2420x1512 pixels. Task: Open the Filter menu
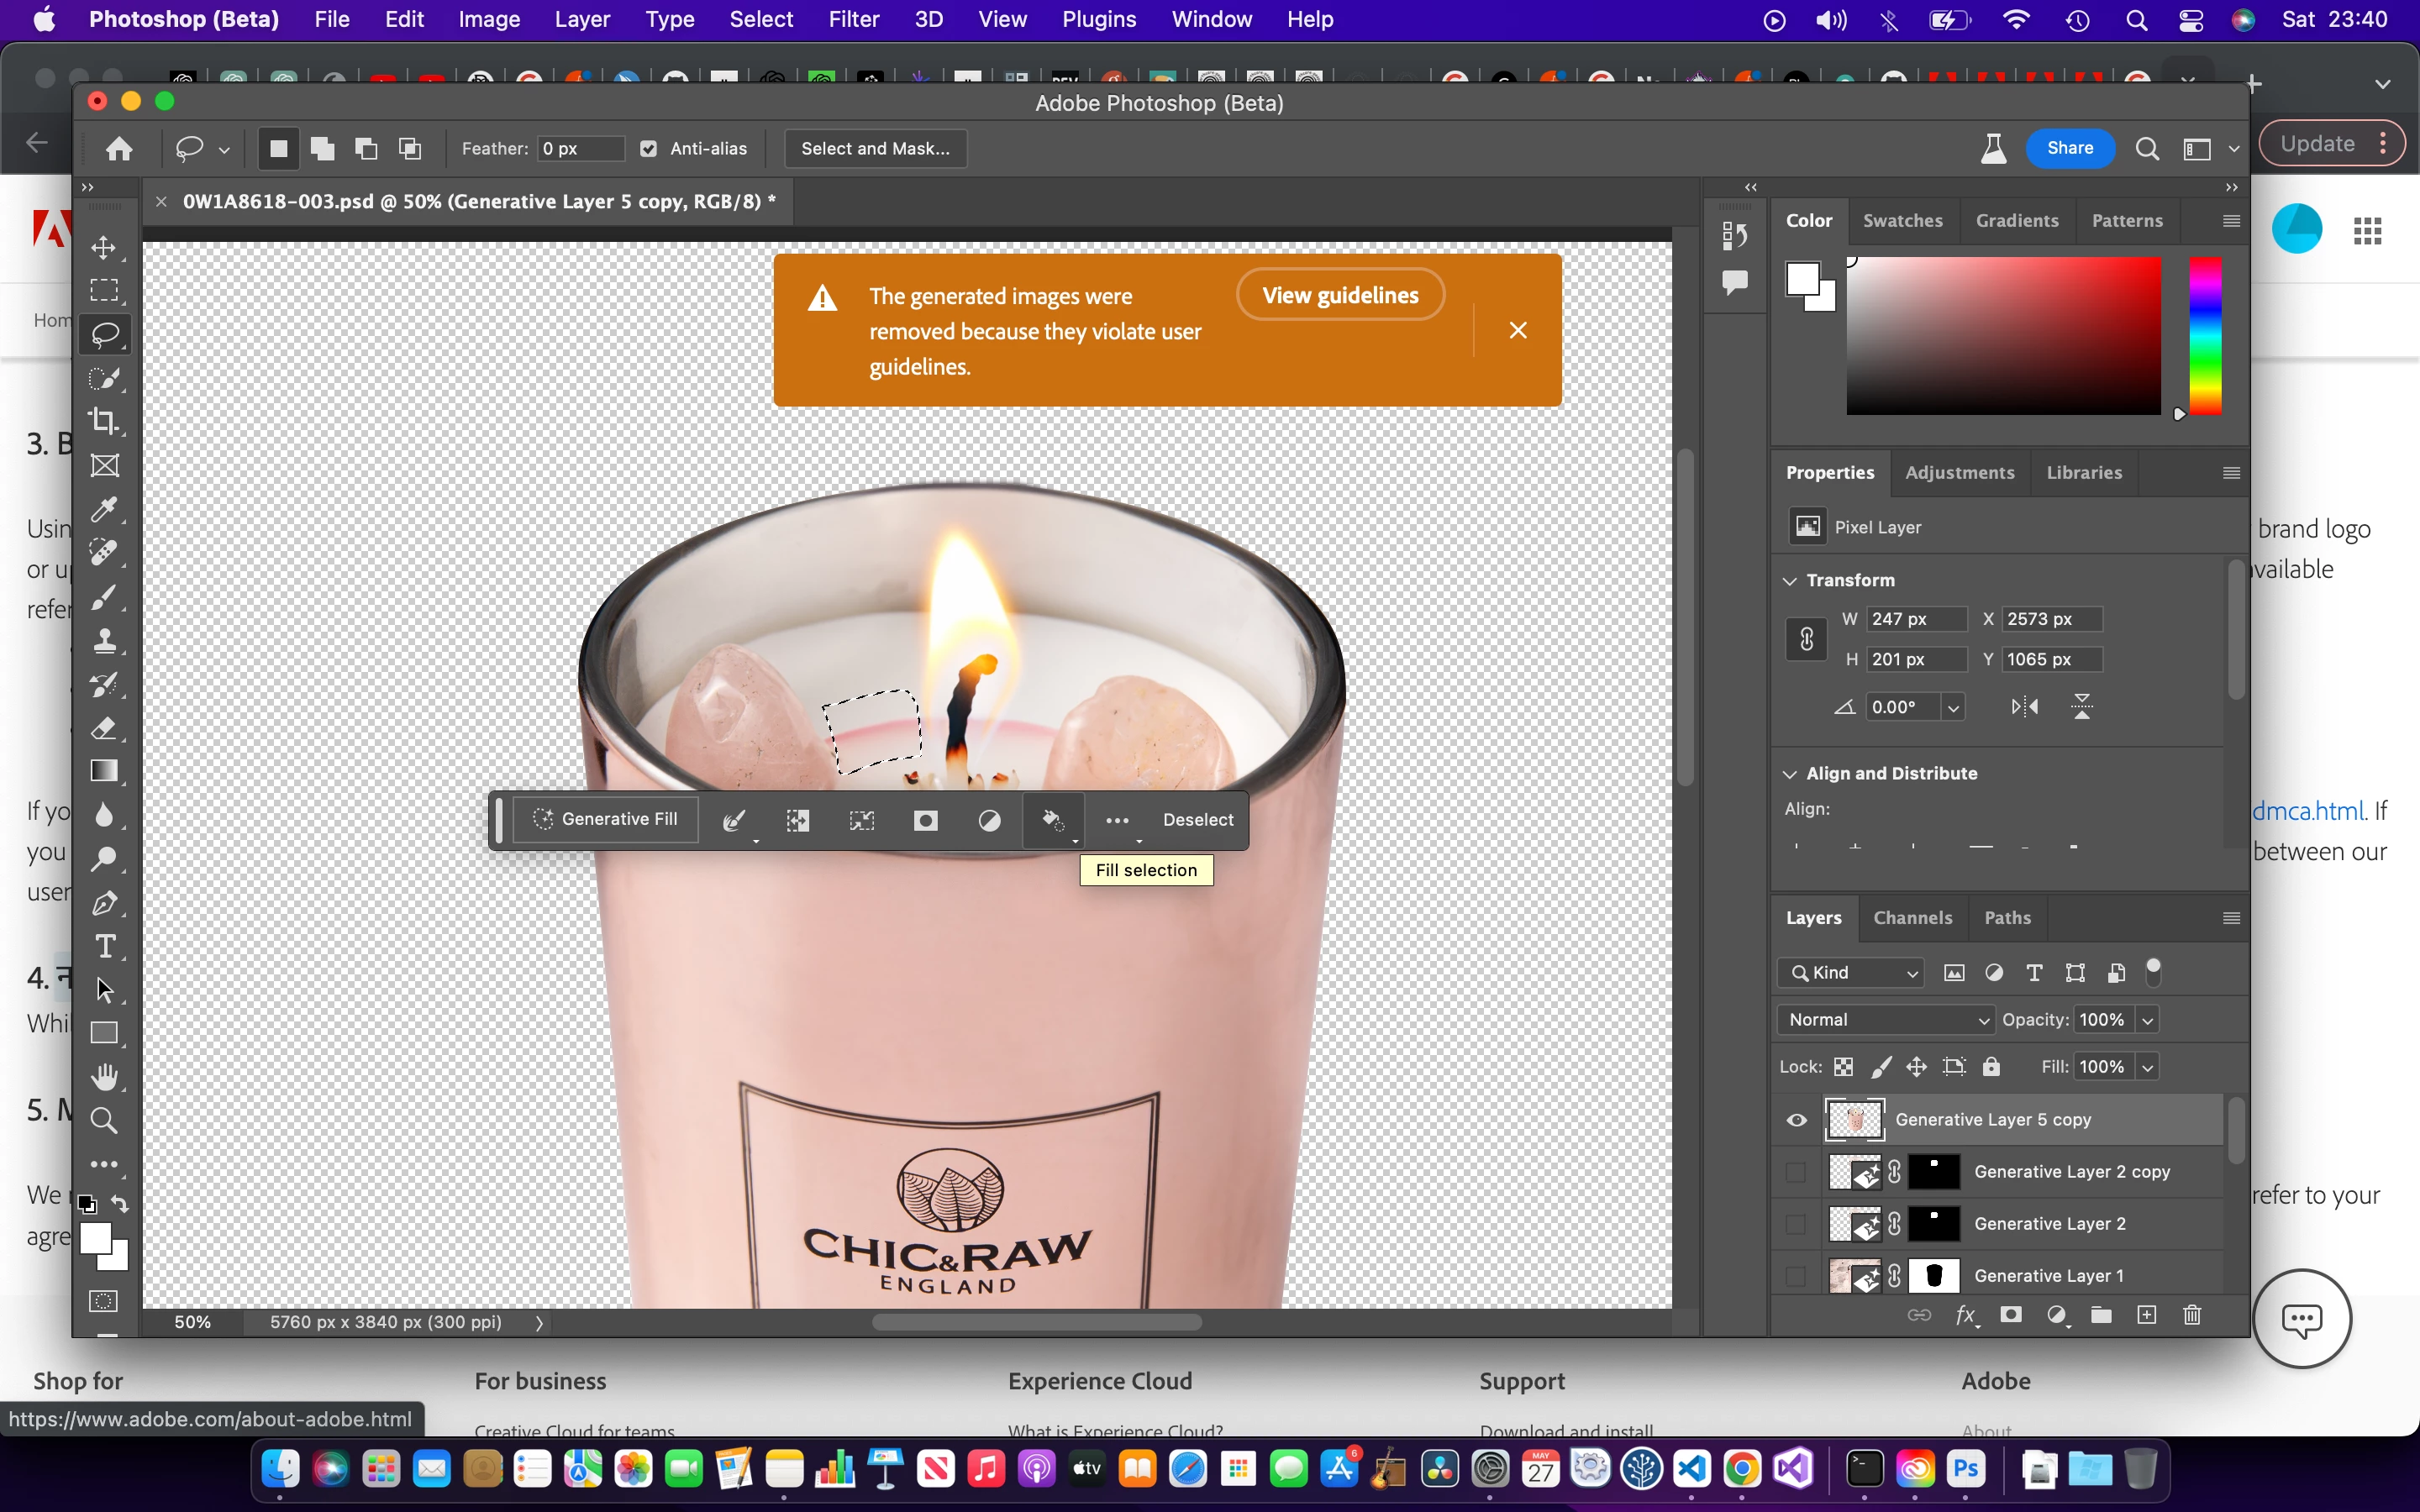[x=853, y=19]
